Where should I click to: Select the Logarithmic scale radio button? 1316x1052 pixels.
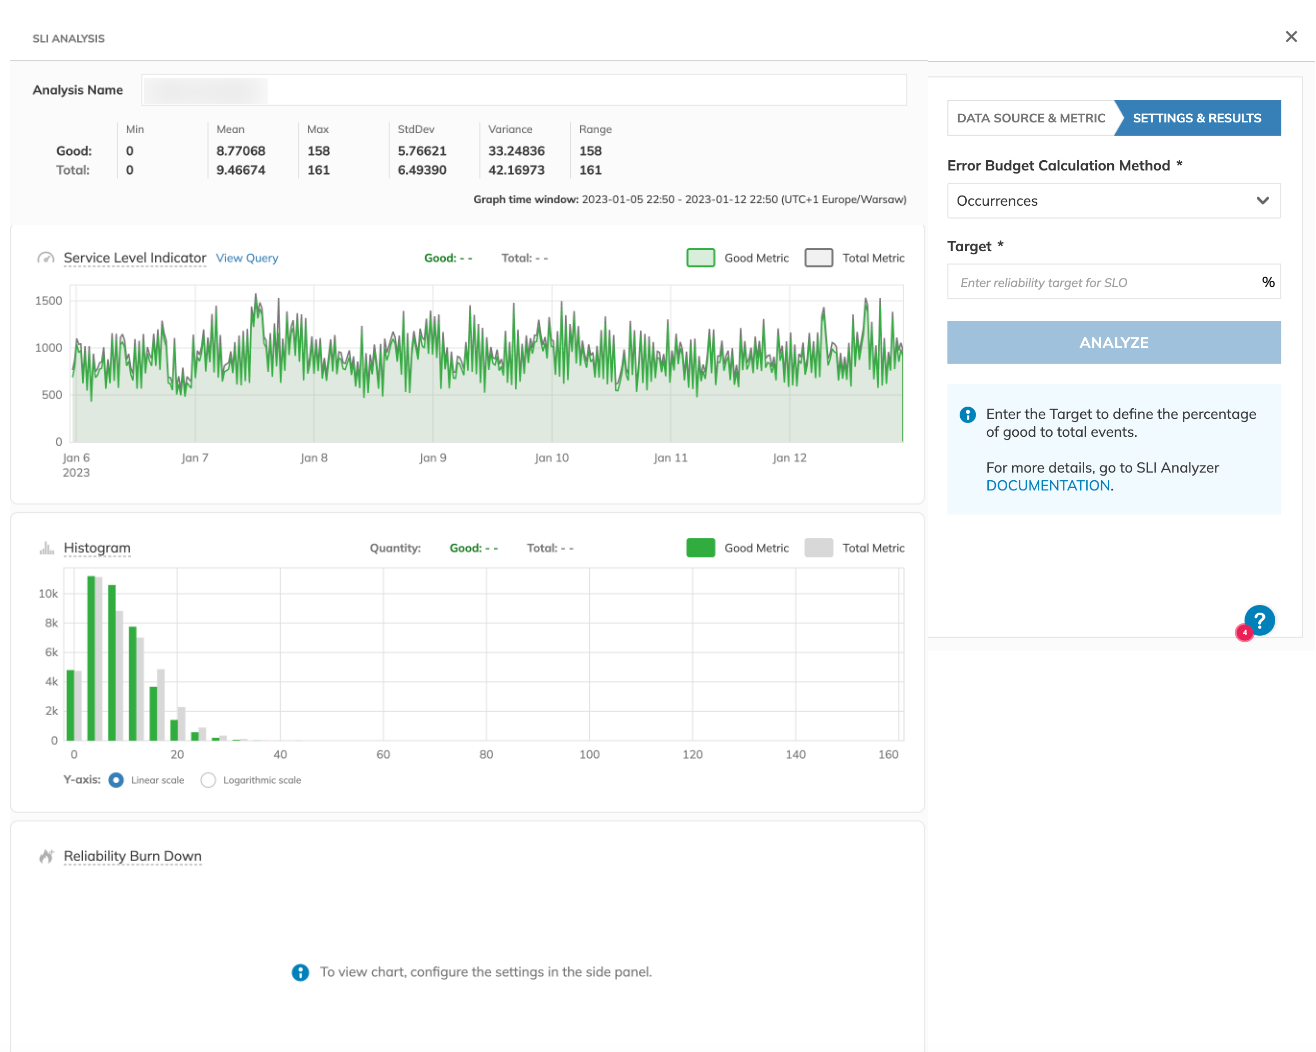click(208, 780)
